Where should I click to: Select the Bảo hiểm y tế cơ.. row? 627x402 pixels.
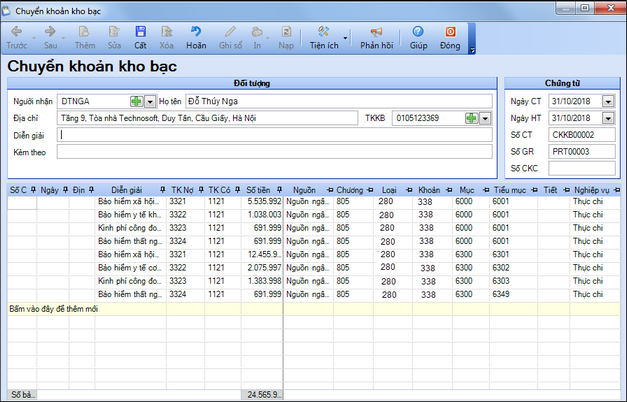[x=314, y=268]
